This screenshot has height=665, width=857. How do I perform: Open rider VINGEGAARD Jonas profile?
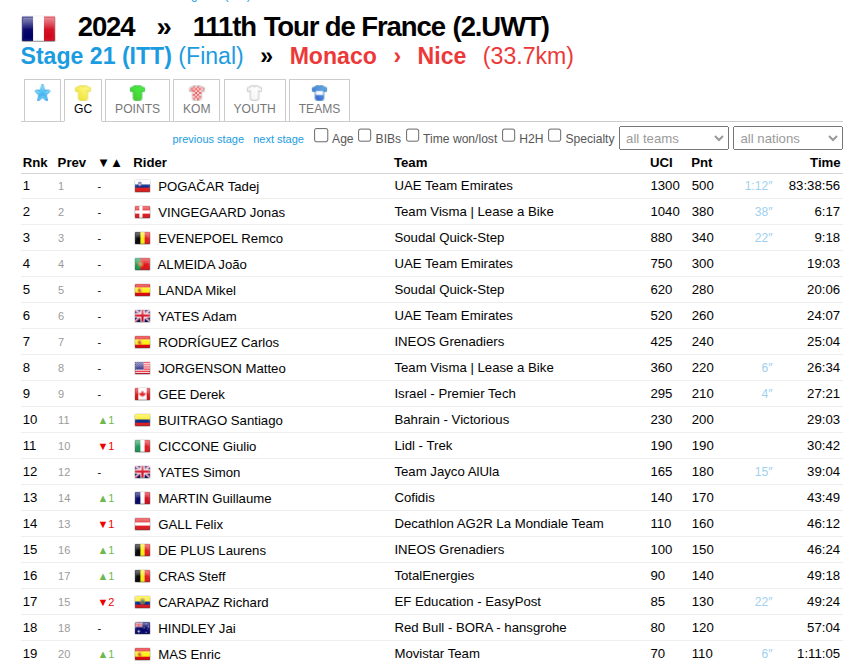221,213
